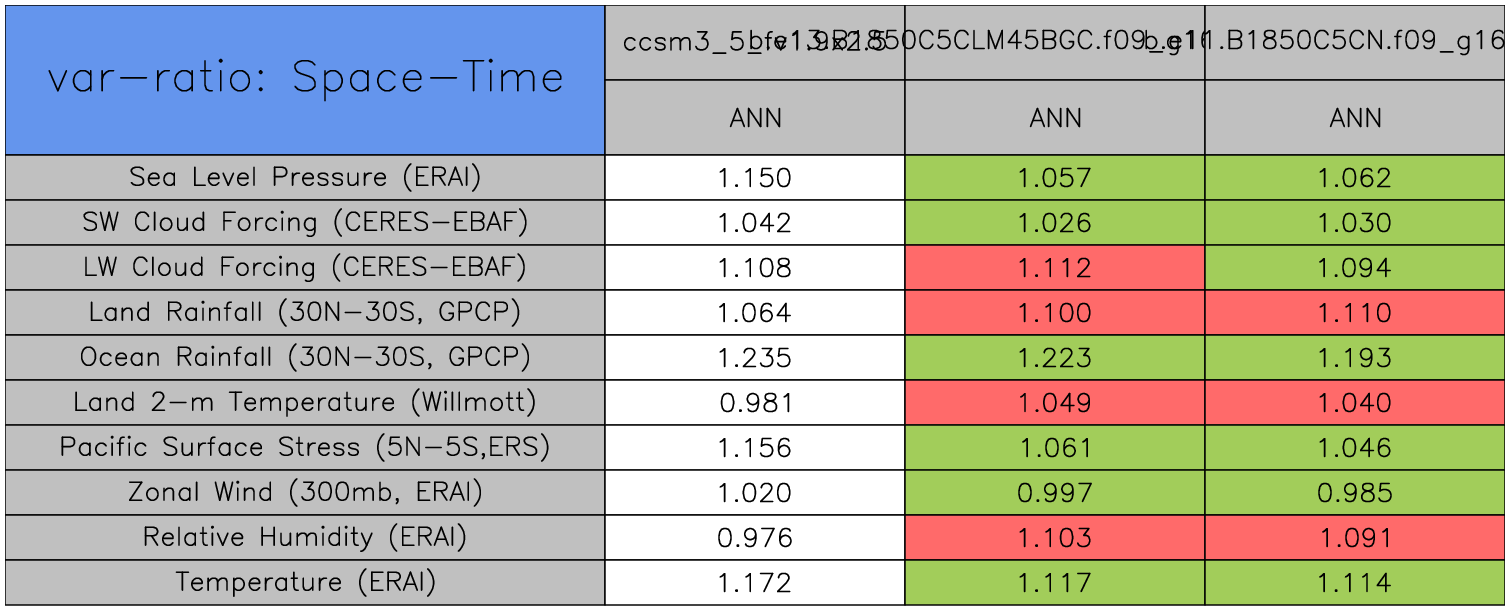Click the SW Cloud Forcing (CERES-EBAF) label

coord(305,223)
